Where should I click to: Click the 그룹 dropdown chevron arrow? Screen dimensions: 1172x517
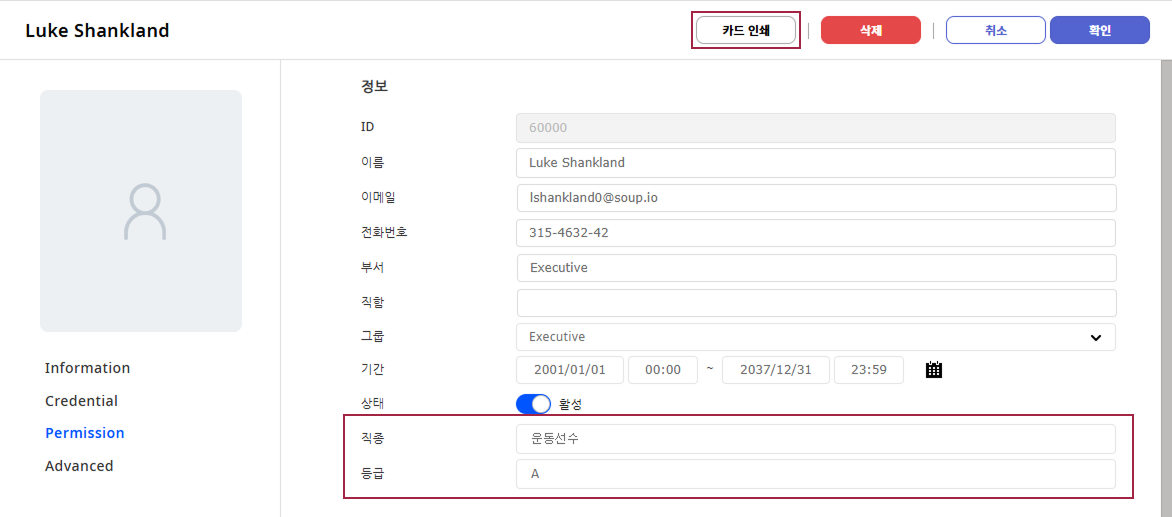point(1096,337)
